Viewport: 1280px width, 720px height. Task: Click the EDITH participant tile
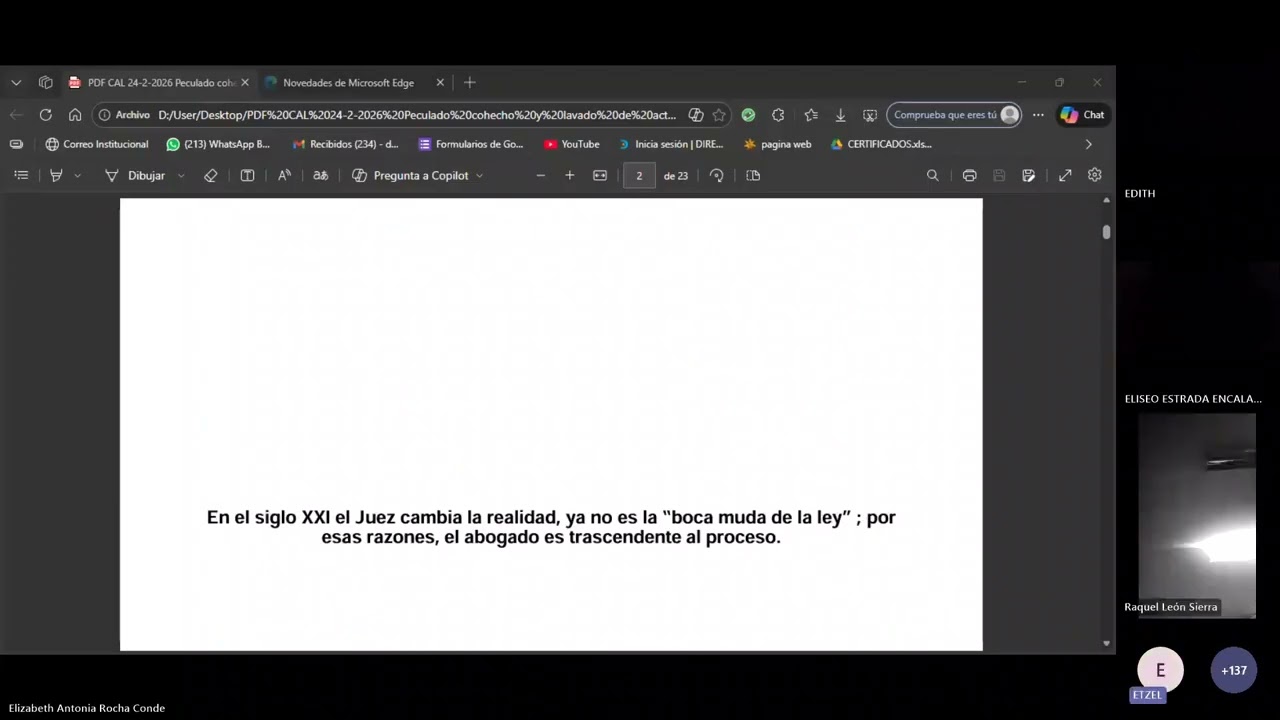coord(1140,193)
